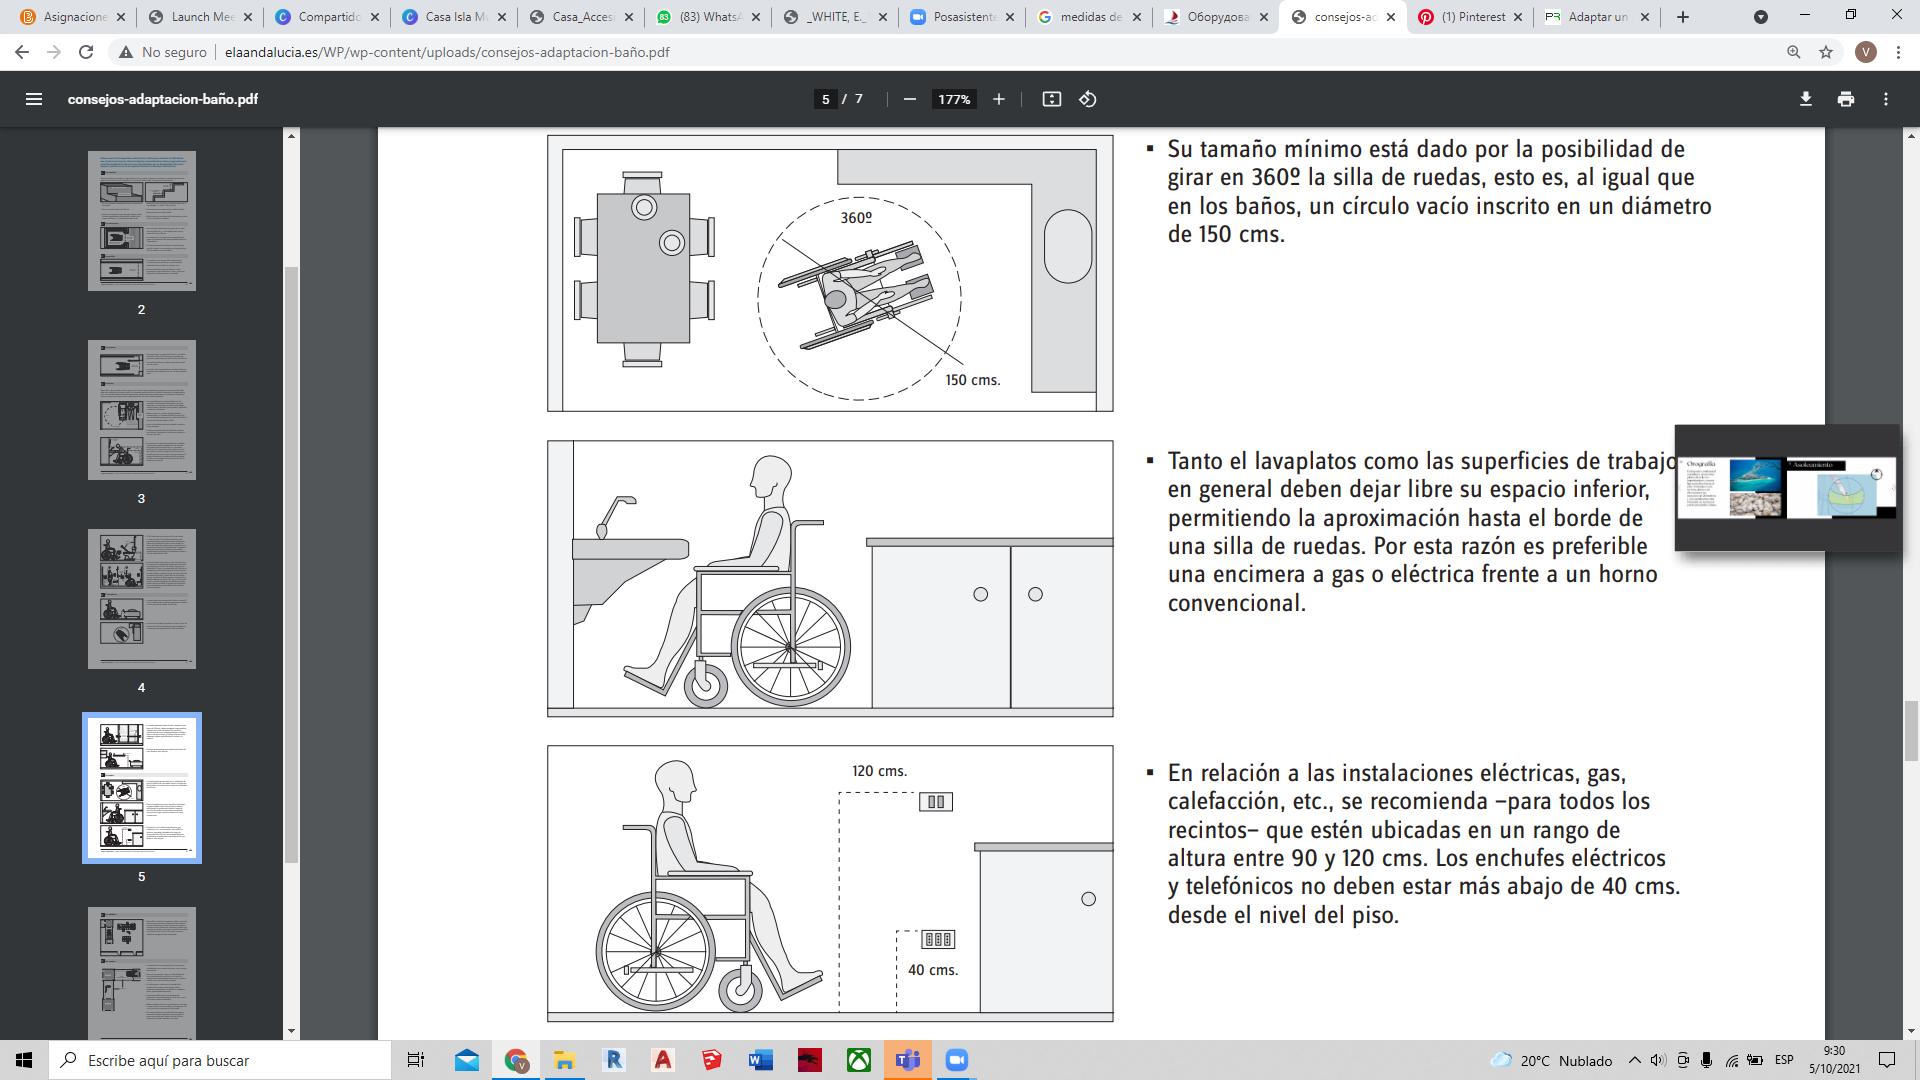Image resolution: width=1920 pixels, height=1080 pixels.
Task: Close the Asignaciones tab
Action: coord(121,17)
